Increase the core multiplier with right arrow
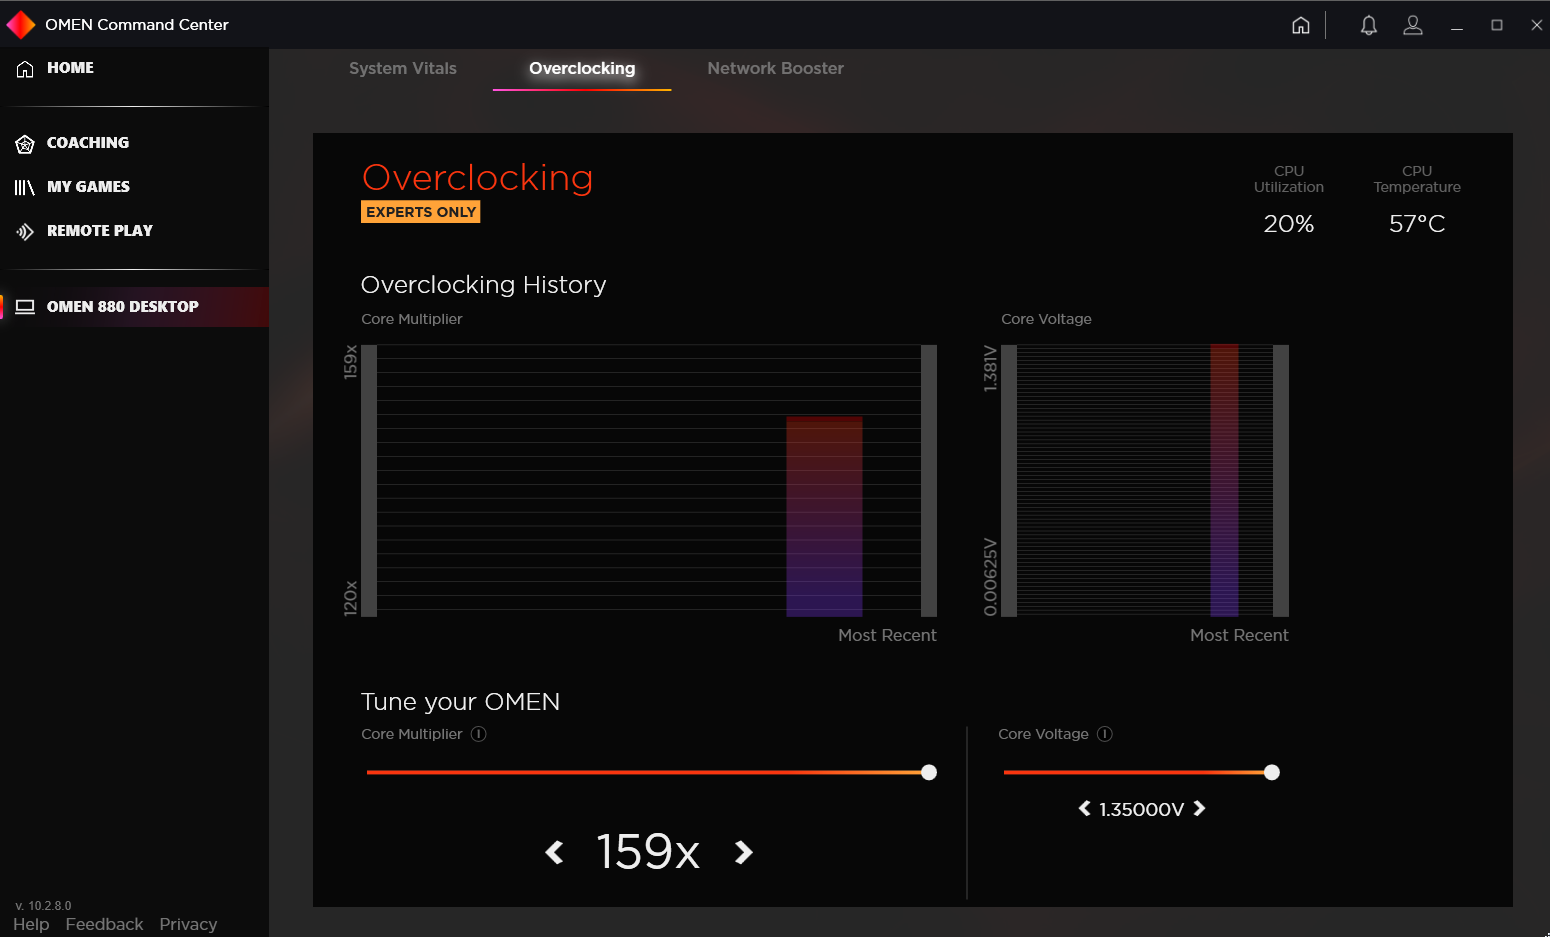Viewport: 1550px width, 937px height. pos(742,852)
